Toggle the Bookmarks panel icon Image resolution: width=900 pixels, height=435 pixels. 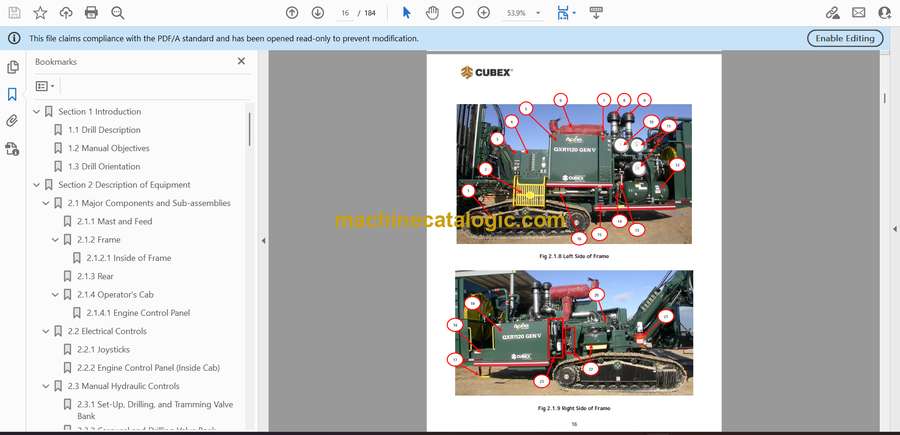(12, 94)
